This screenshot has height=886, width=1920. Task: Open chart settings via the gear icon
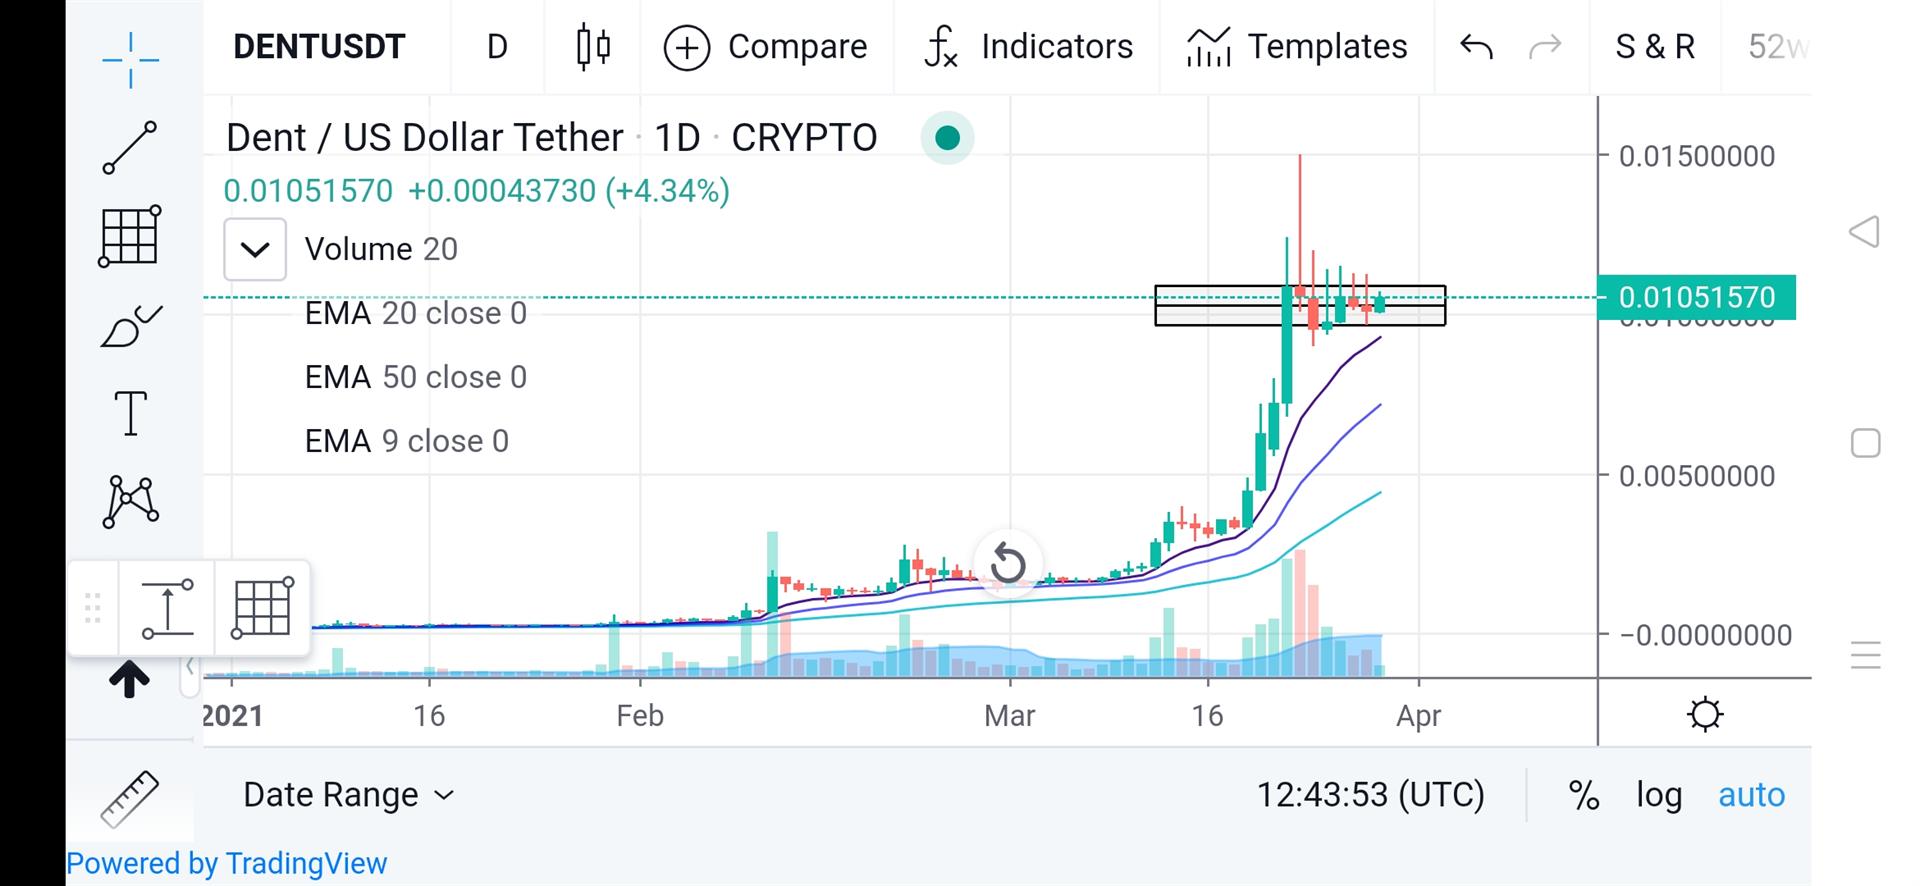1705,714
